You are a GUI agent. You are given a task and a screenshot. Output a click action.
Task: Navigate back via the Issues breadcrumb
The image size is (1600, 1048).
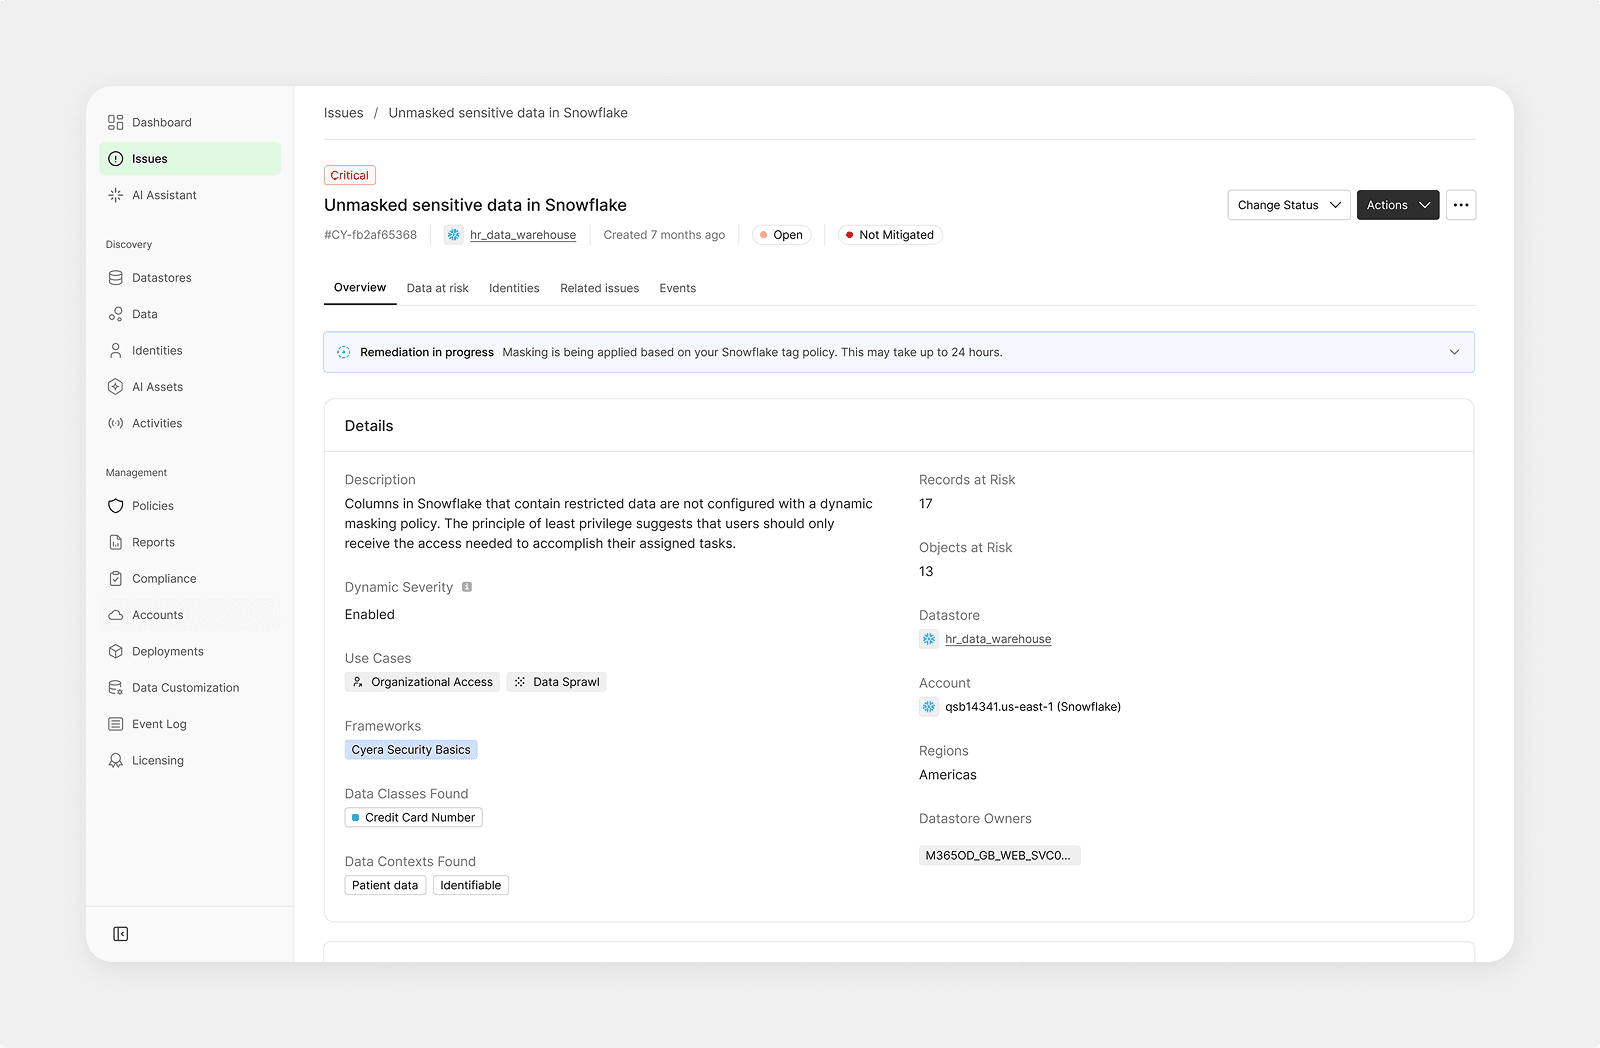coord(343,112)
